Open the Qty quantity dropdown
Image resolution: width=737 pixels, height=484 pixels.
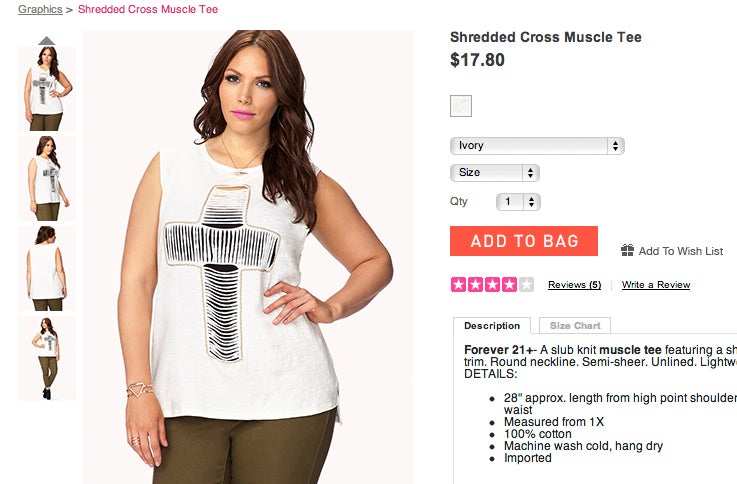point(518,202)
